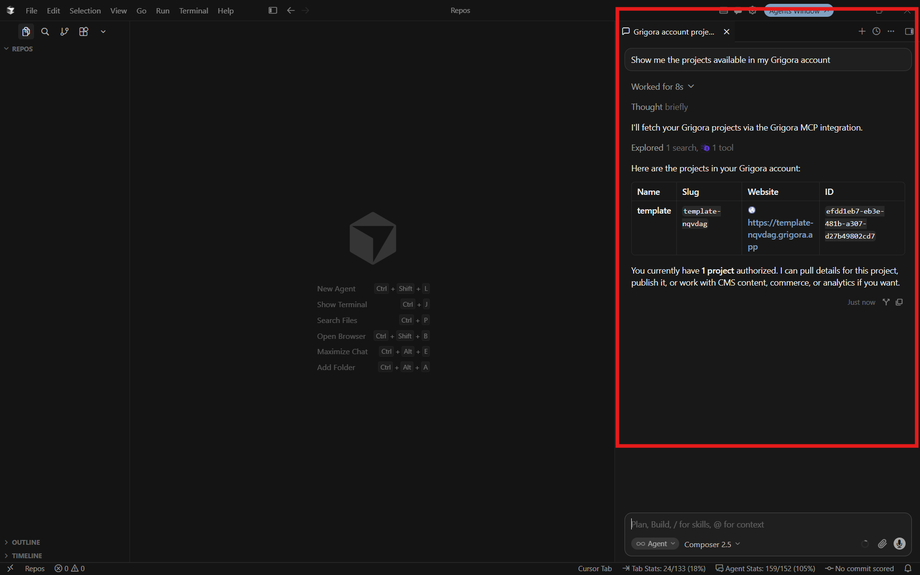Open notifications bell icon
The width and height of the screenshot is (920, 575).
click(x=908, y=569)
